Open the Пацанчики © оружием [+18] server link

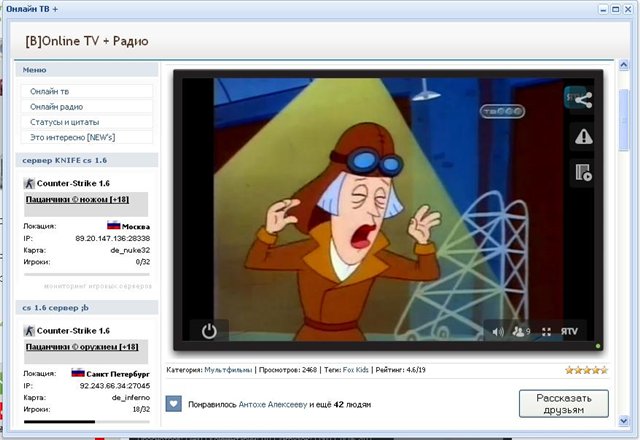pos(82,347)
